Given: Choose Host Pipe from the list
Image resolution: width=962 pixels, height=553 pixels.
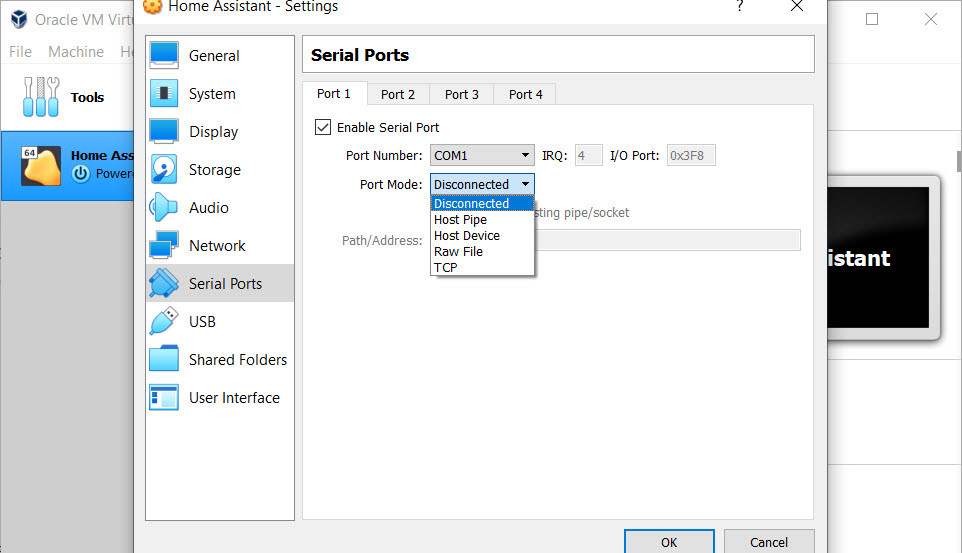Looking at the screenshot, I should coord(461,220).
